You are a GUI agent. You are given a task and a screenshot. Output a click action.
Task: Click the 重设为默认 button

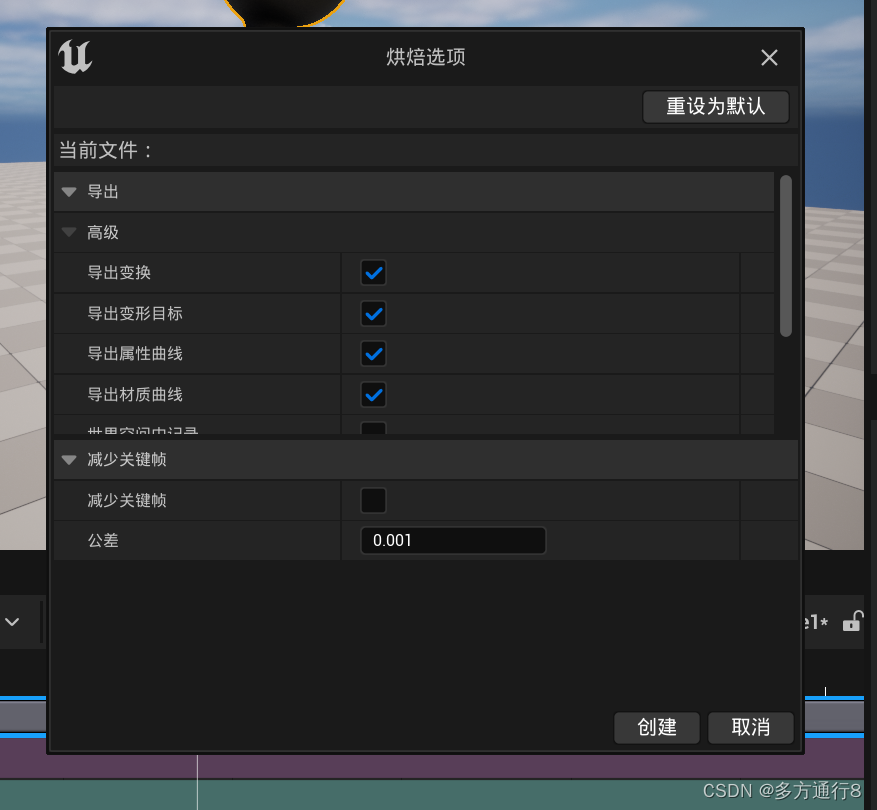click(715, 106)
